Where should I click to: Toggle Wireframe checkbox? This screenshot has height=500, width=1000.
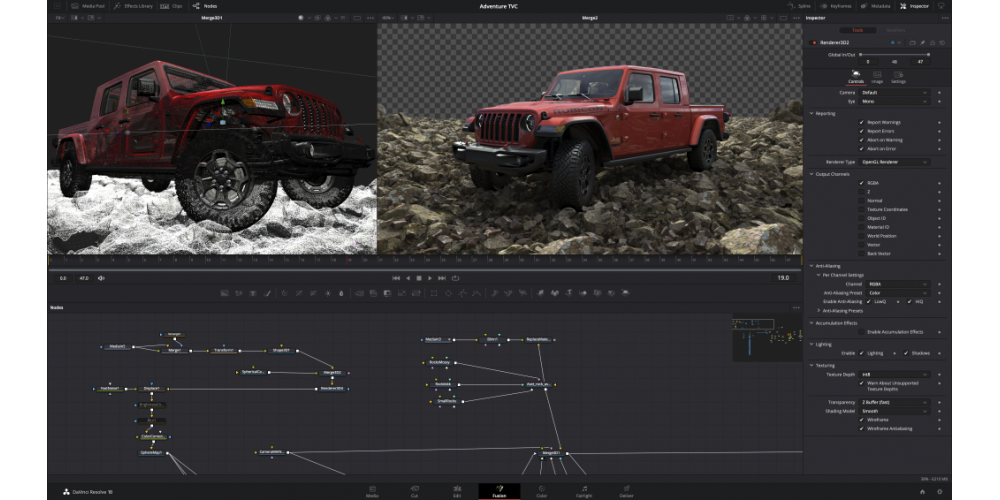click(x=862, y=420)
